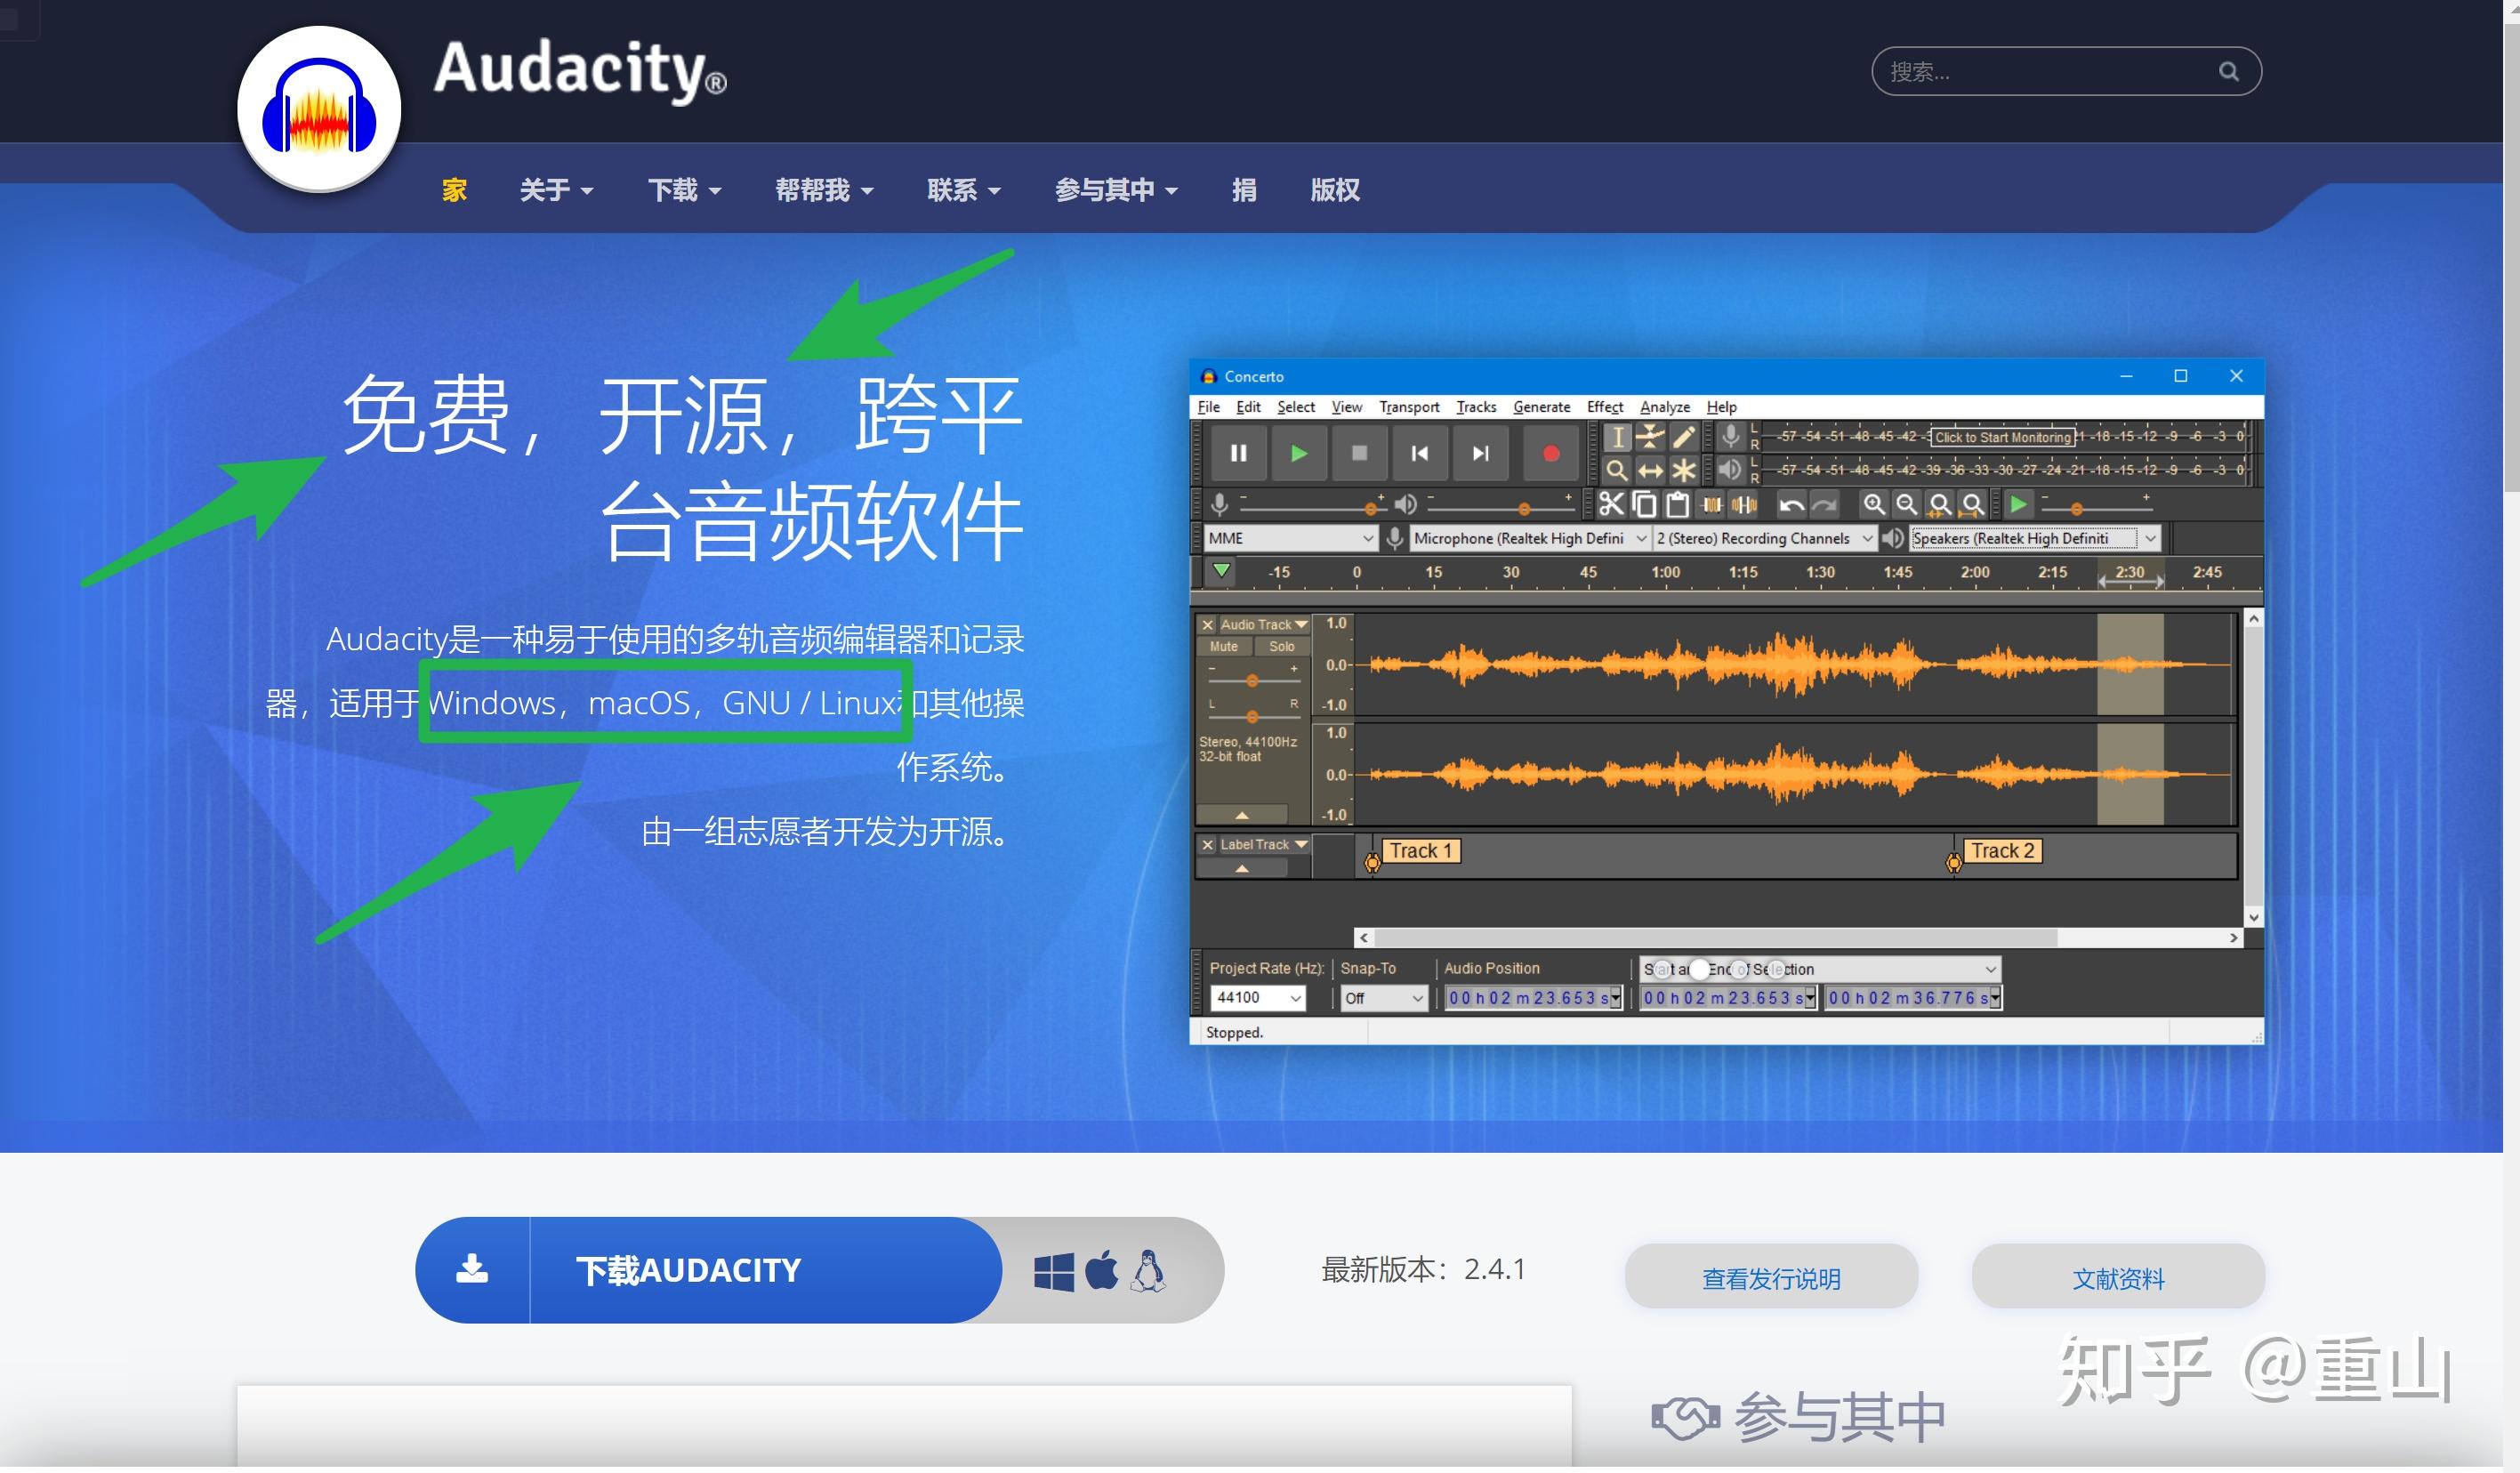The width and height of the screenshot is (2520, 1473).
Task: Select the scissors Cut tool icon
Action: coord(1610,505)
